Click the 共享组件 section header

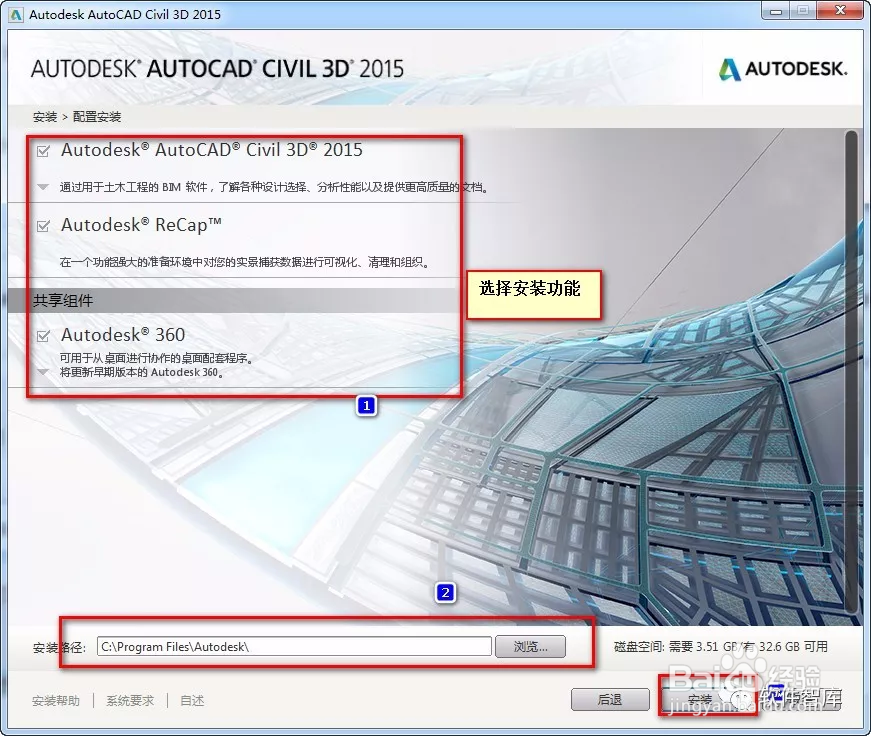[x=63, y=301]
